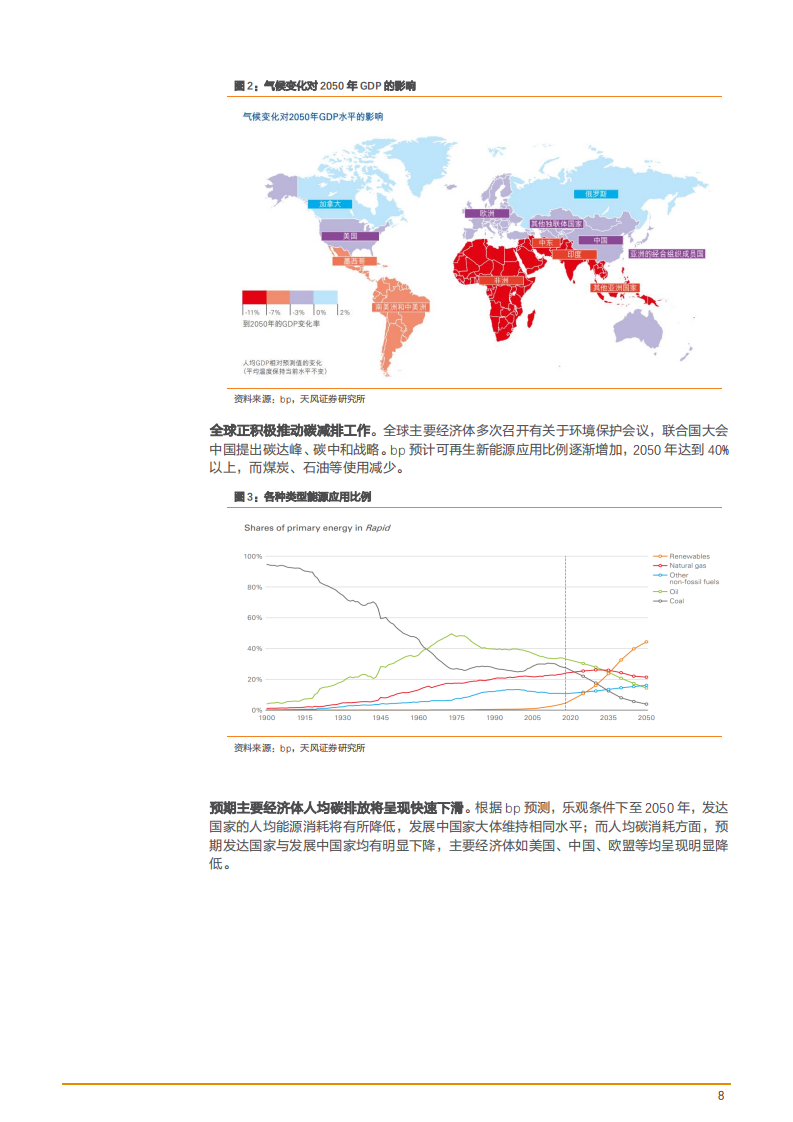Click the '100%' y-axis label
The height and width of the screenshot is (1122, 793).
(x=253, y=556)
